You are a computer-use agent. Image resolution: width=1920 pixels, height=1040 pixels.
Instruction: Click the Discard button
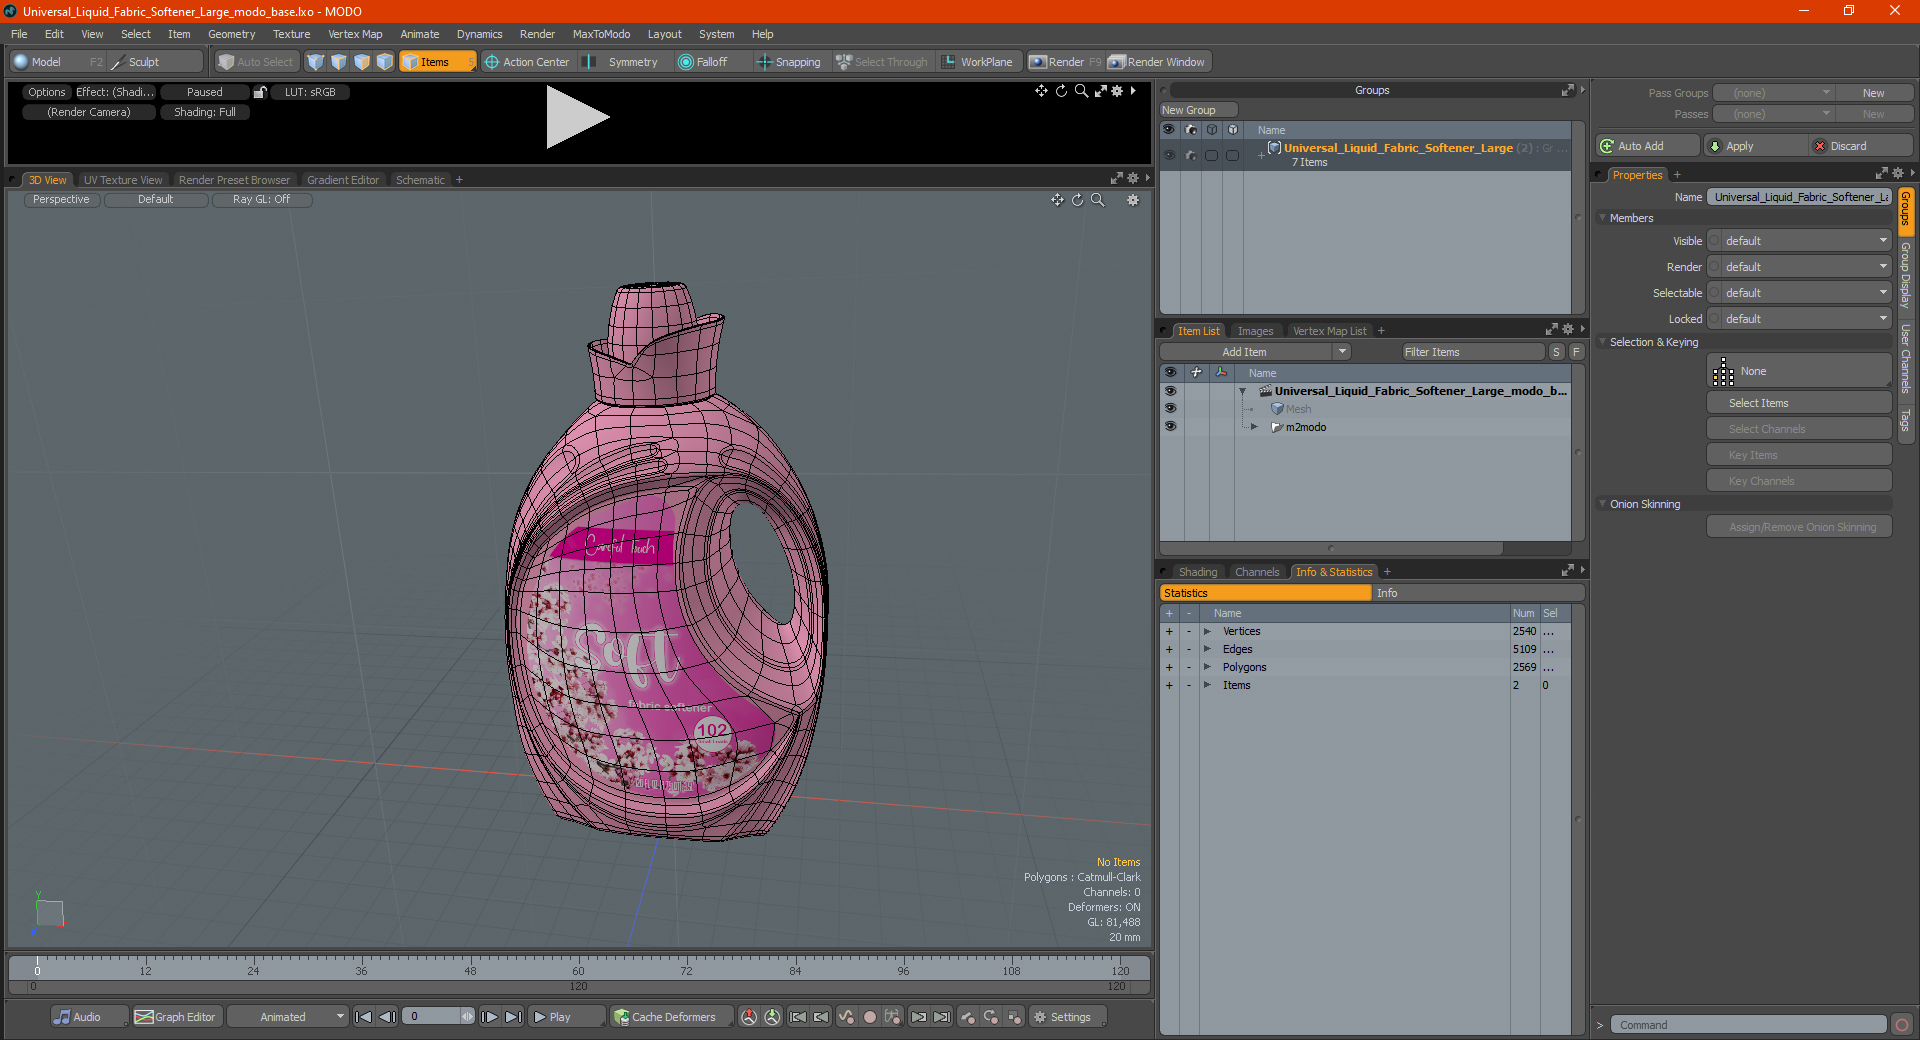click(x=1862, y=146)
